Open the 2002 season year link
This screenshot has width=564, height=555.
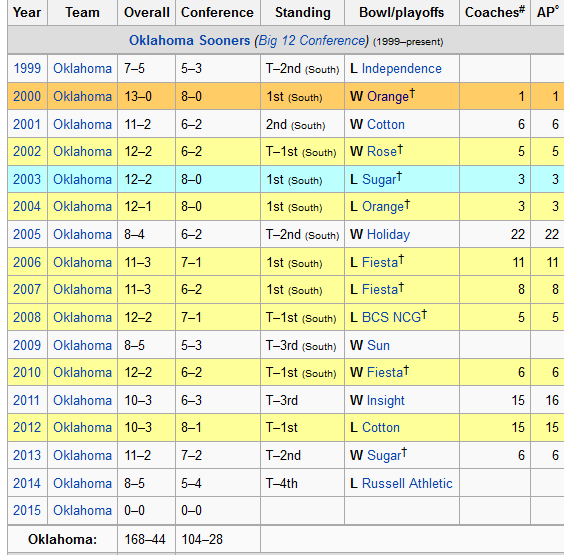(x=27, y=151)
